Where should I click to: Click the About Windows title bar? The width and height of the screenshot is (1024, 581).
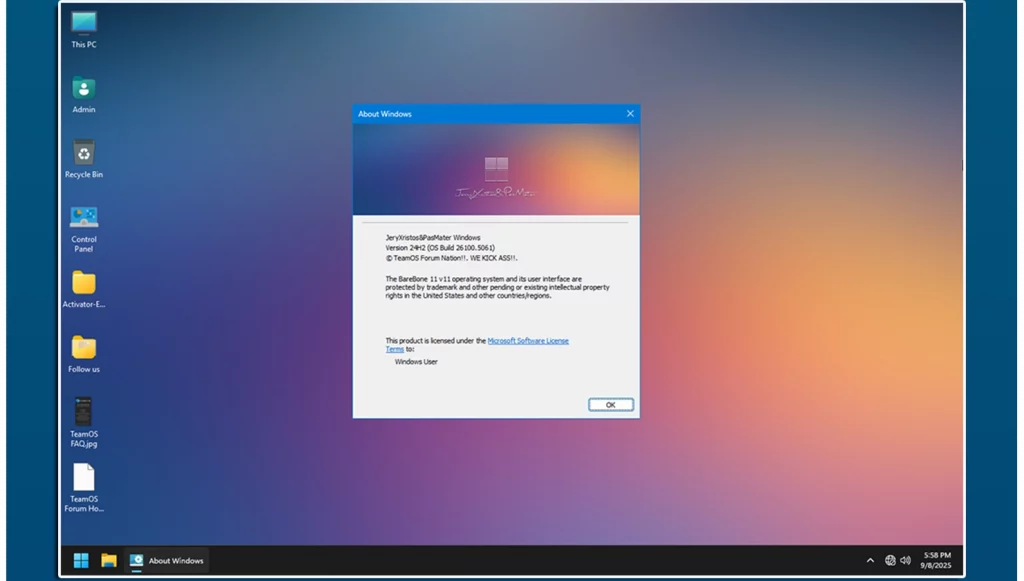click(480, 114)
